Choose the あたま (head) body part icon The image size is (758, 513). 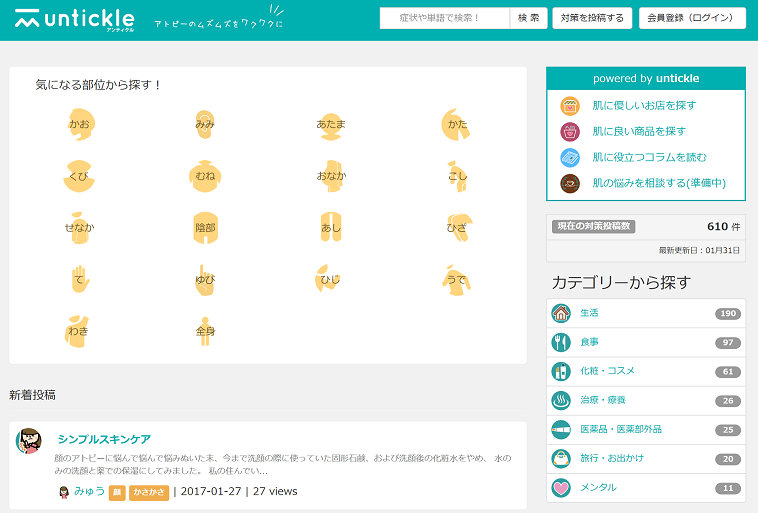[x=331, y=124]
